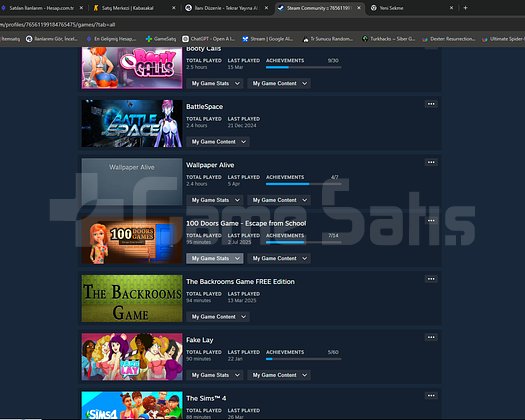Image resolution: width=525 pixels, height=420 pixels.
Task: Expand My Game Stats for 100 Doors Game
Action: tap(215, 258)
